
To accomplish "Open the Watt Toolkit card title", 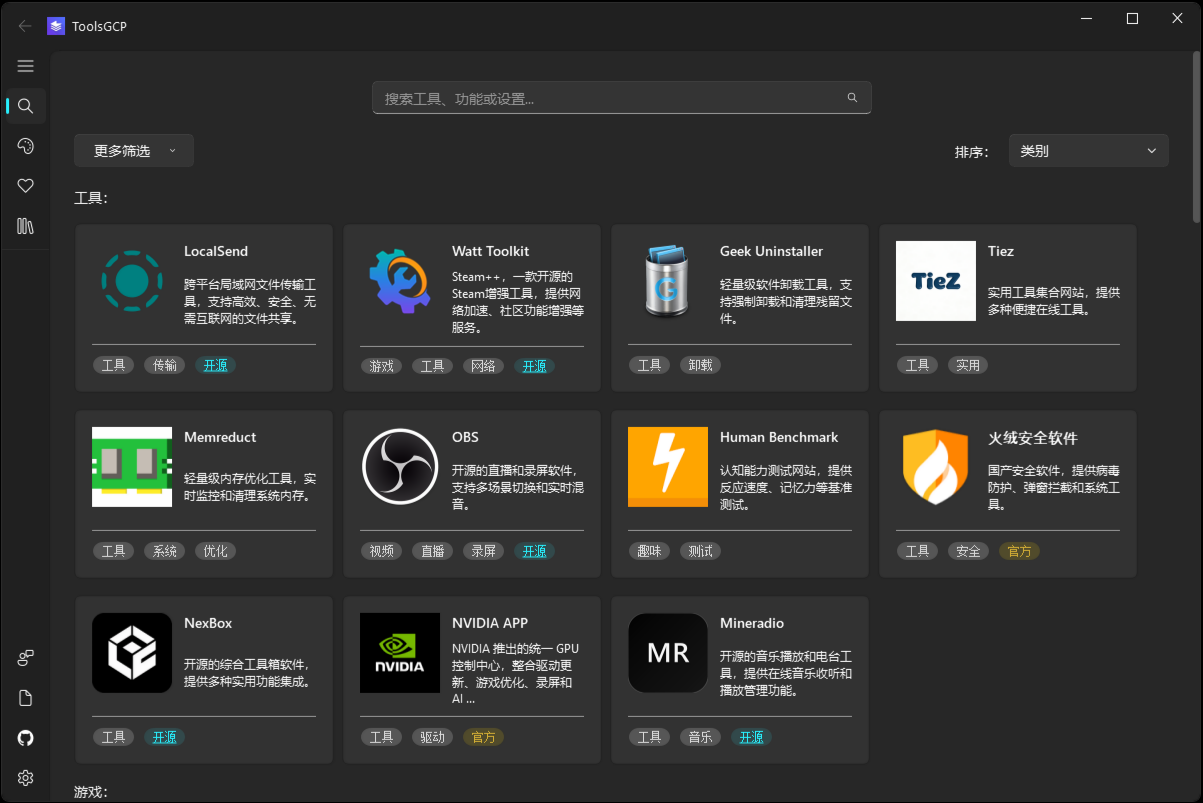I will (491, 251).
